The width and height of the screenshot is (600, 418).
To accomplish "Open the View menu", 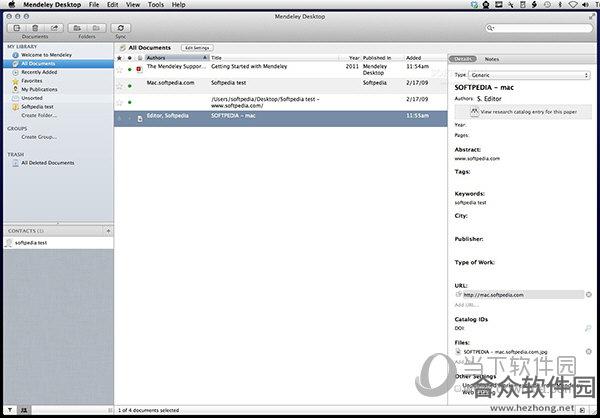I will 133,5.
